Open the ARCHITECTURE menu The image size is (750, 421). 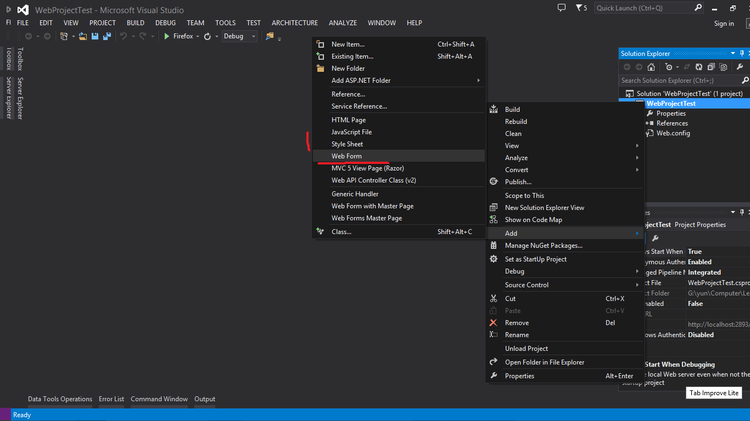(295, 22)
